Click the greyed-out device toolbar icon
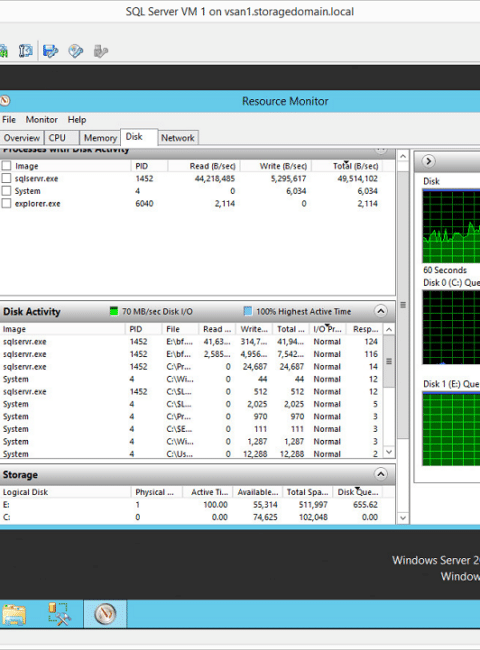 101,51
